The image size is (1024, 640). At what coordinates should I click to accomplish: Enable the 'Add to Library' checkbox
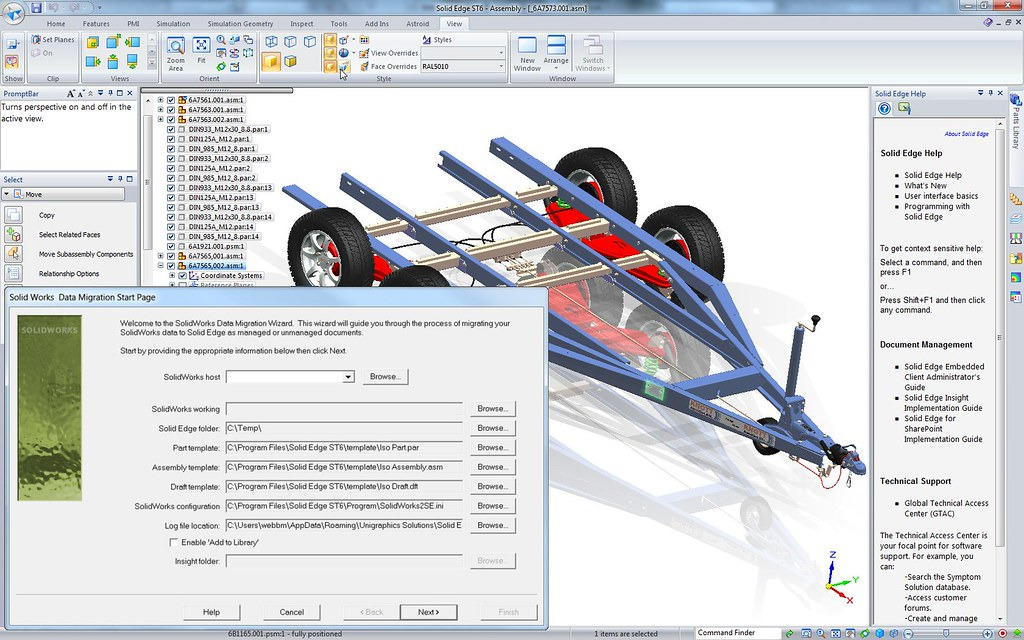point(173,542)
